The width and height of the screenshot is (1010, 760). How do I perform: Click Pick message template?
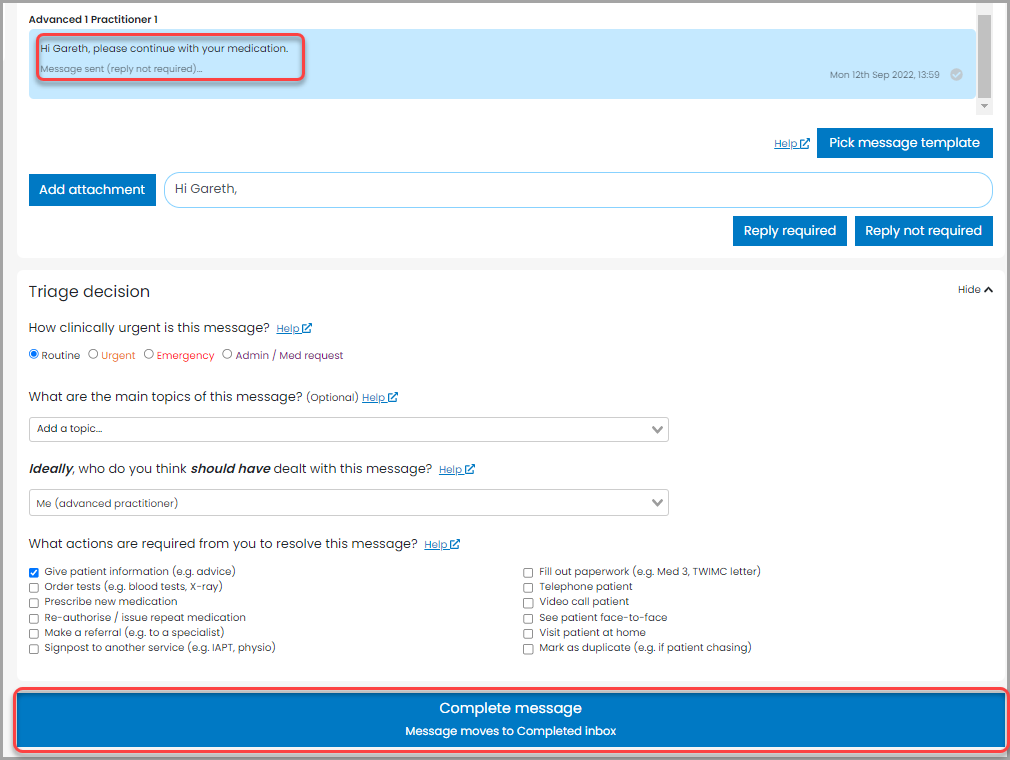coord(904,142)
